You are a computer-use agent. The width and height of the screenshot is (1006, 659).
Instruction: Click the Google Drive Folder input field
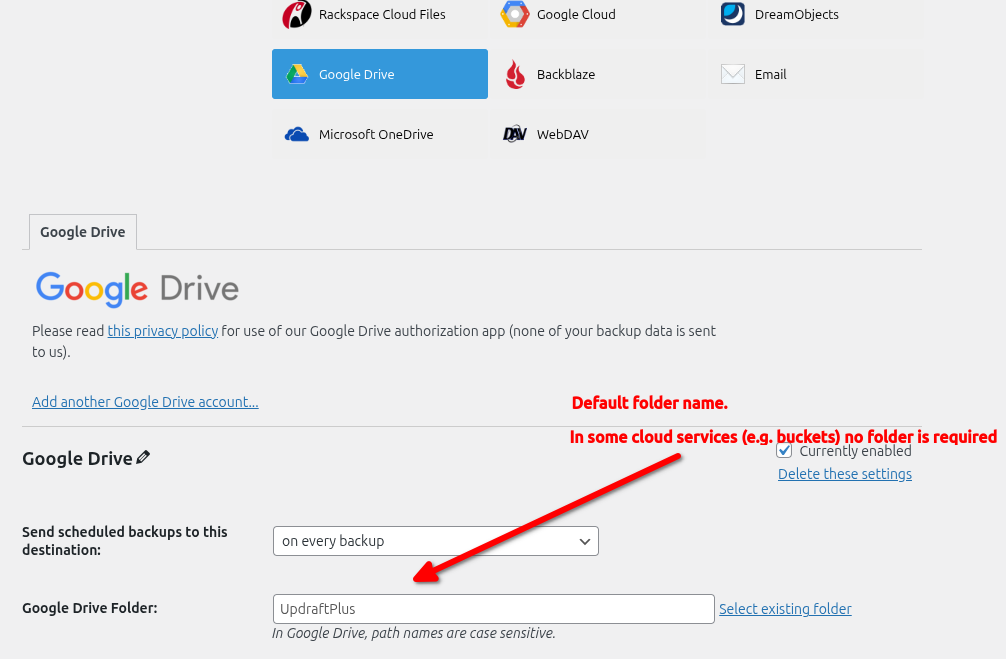(493, 608)
